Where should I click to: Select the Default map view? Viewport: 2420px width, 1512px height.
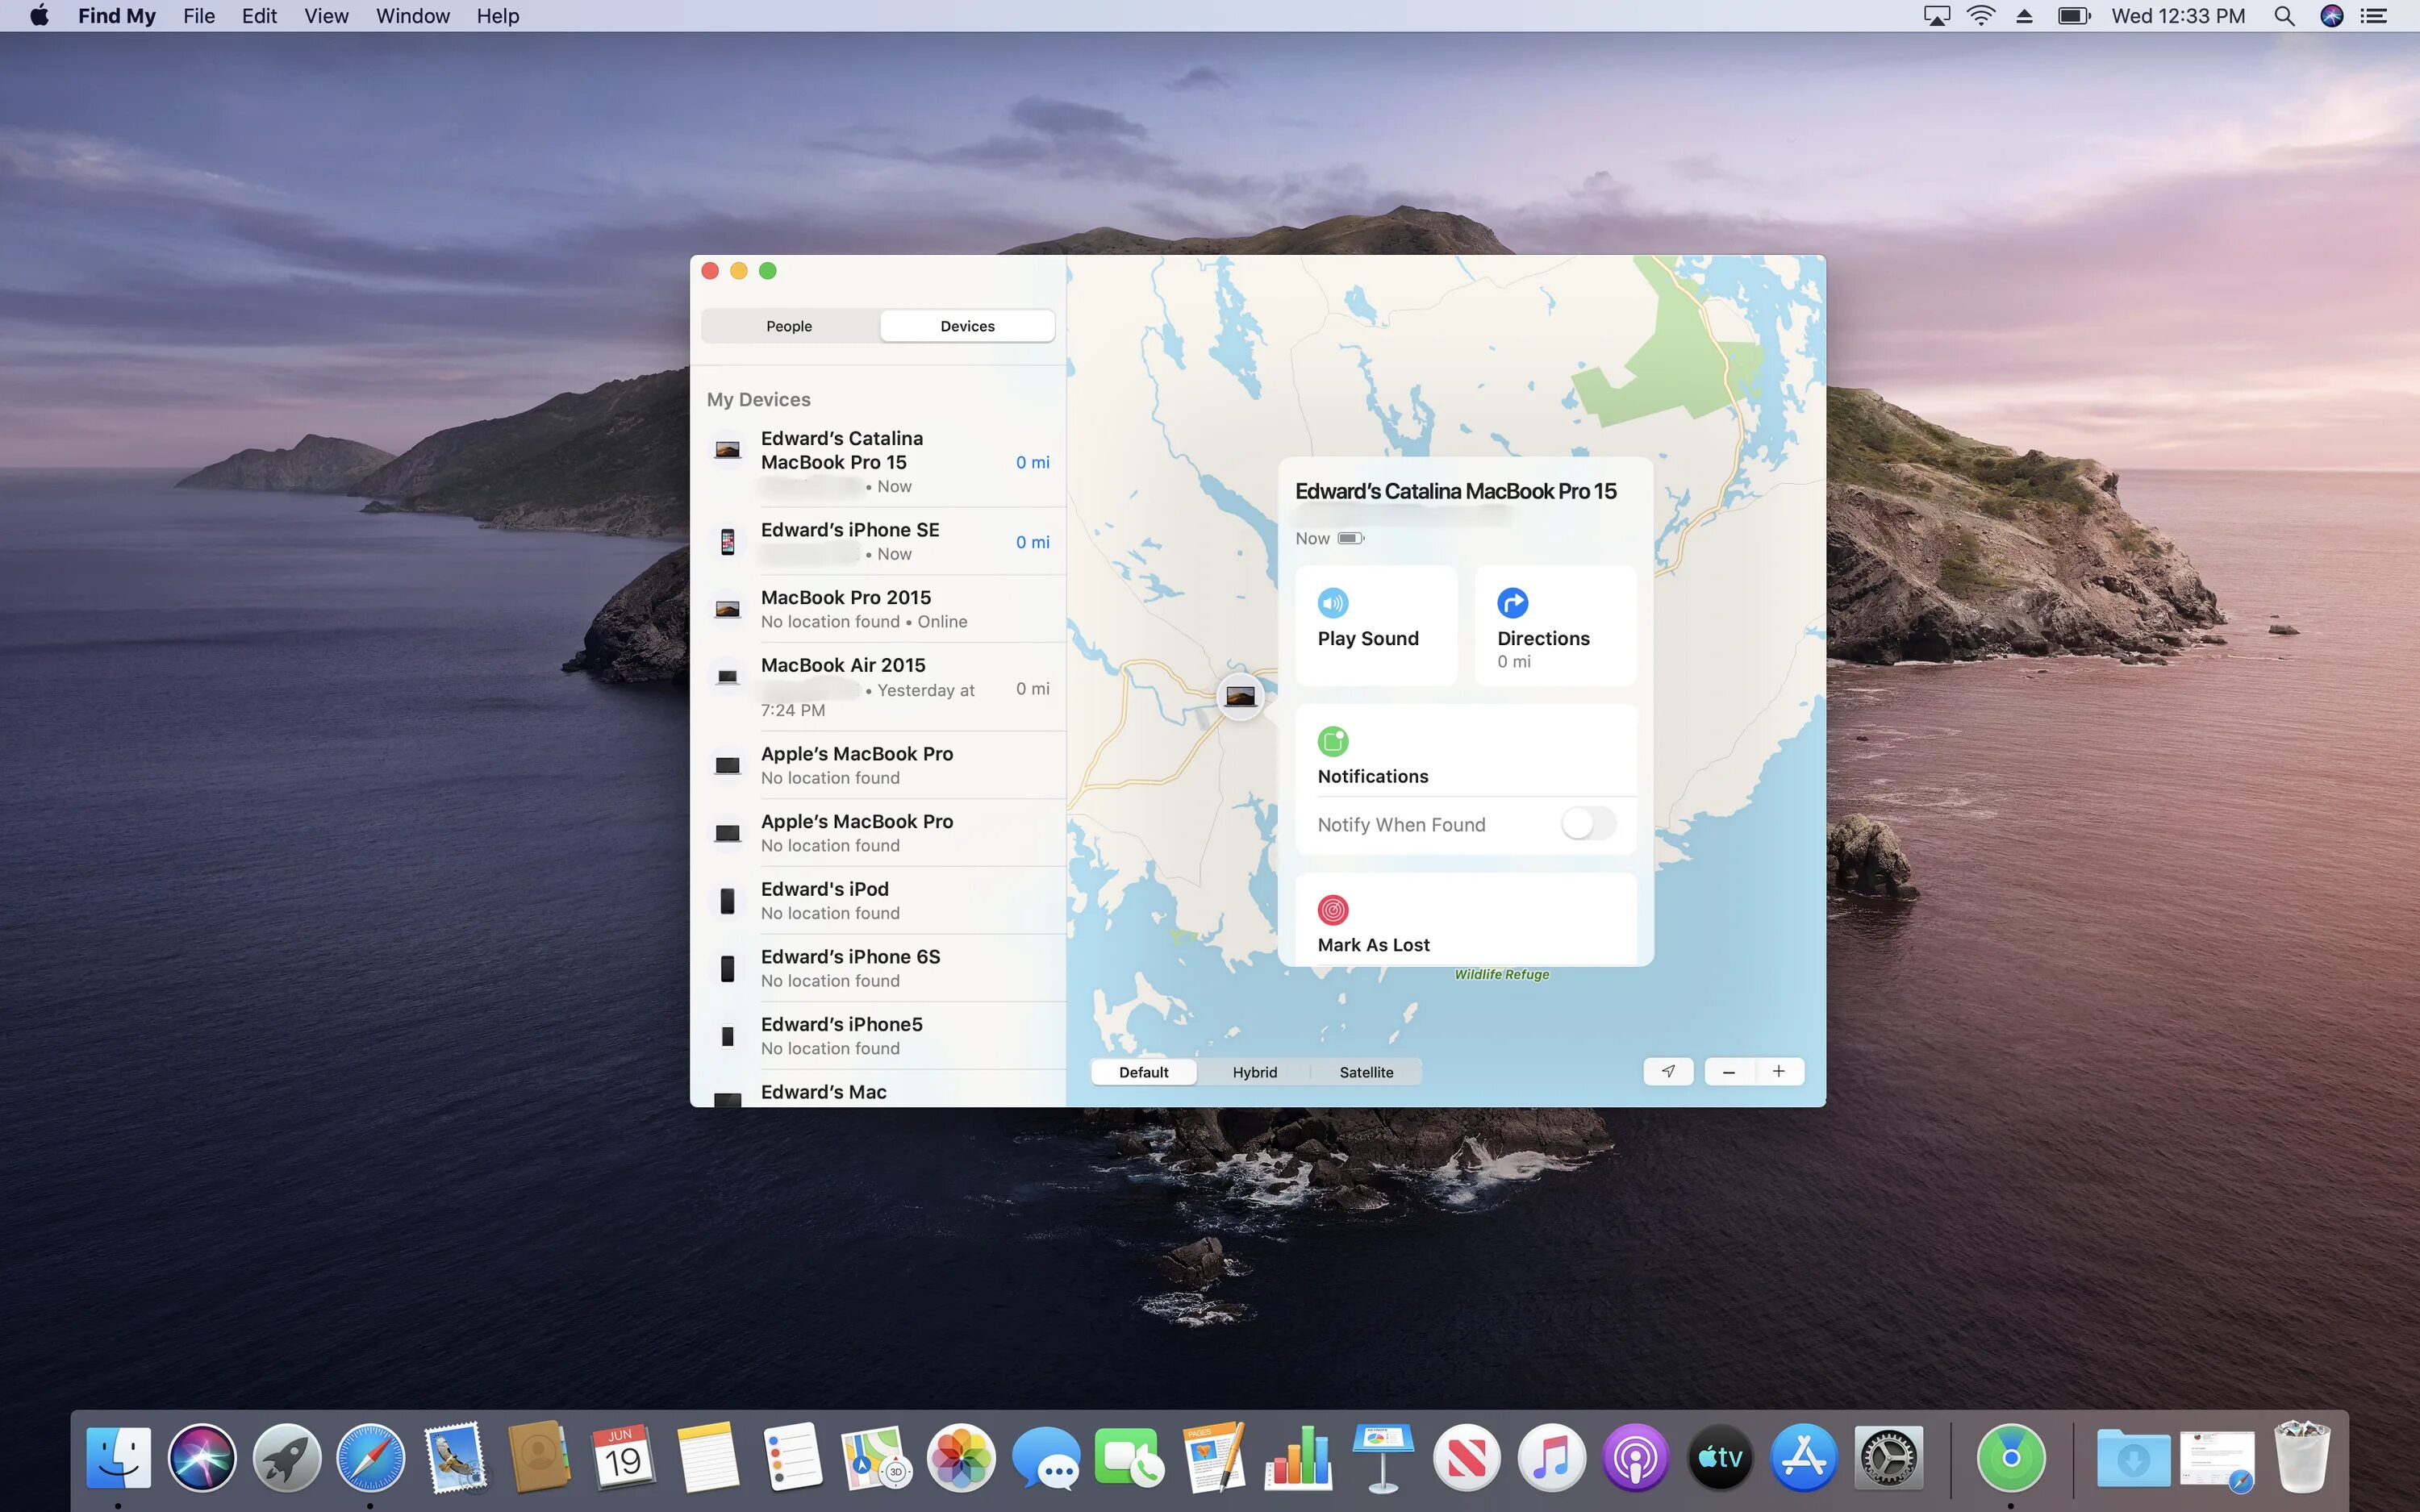[1143, 1072]
